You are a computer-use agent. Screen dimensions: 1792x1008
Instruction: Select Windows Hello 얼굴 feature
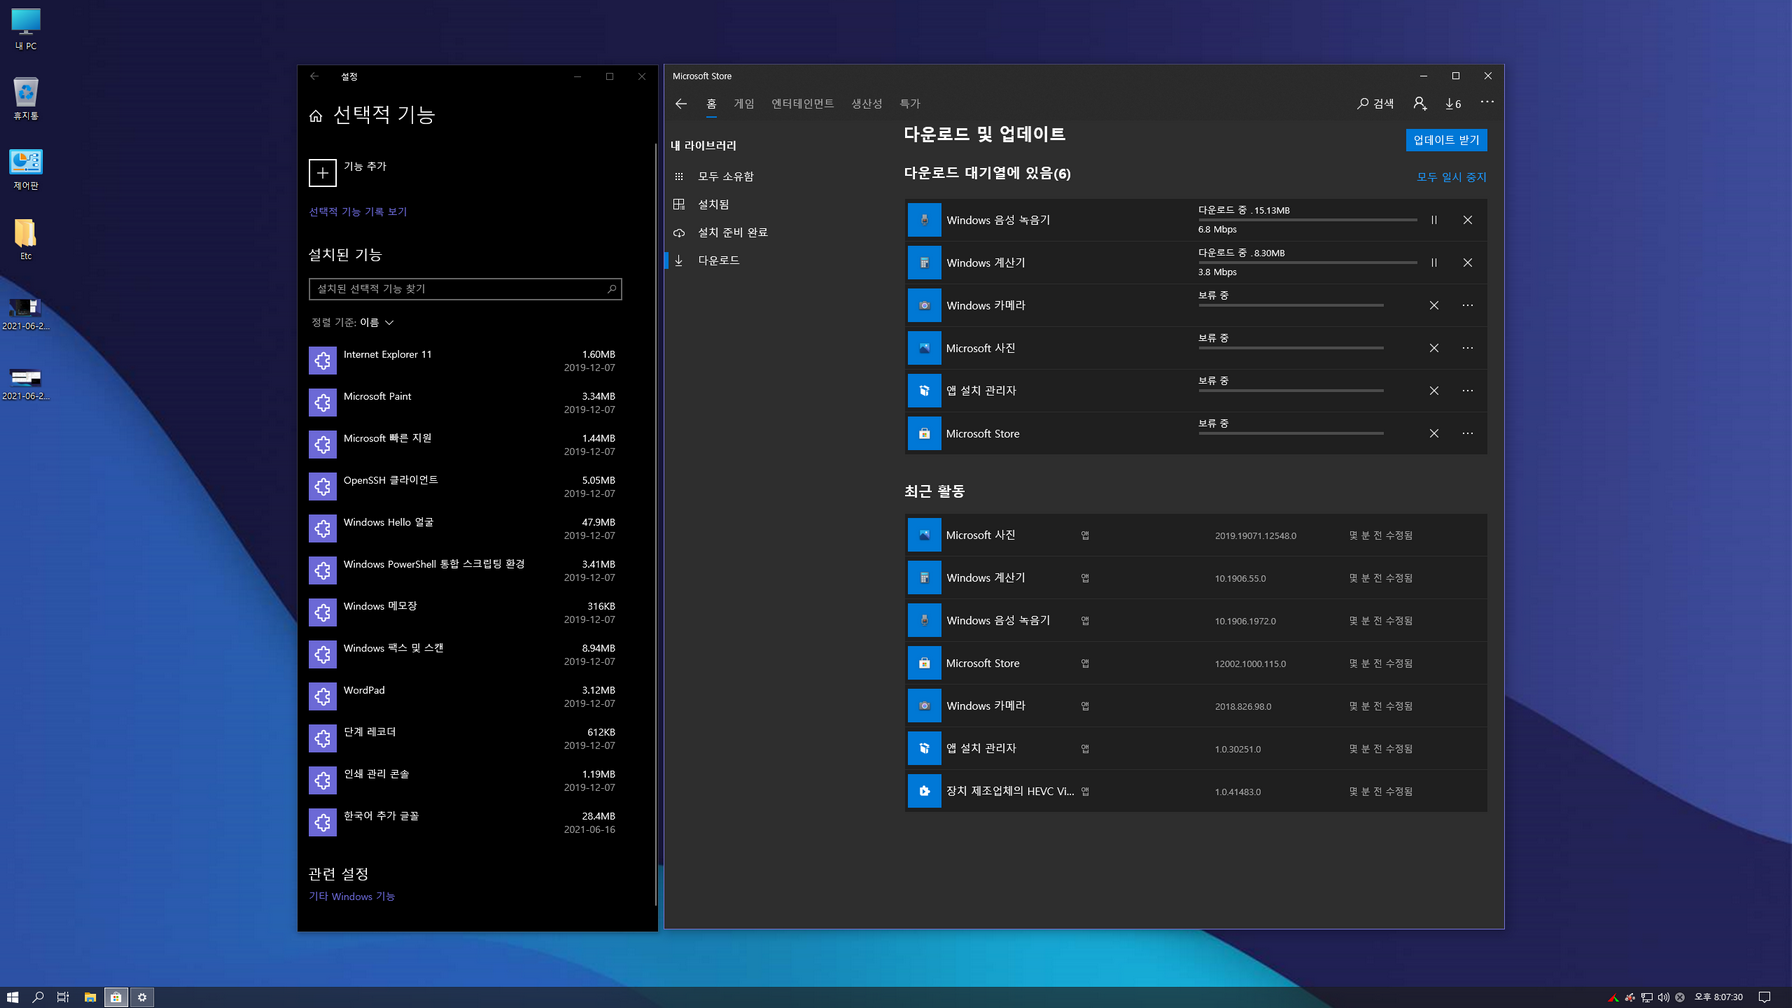465,528
